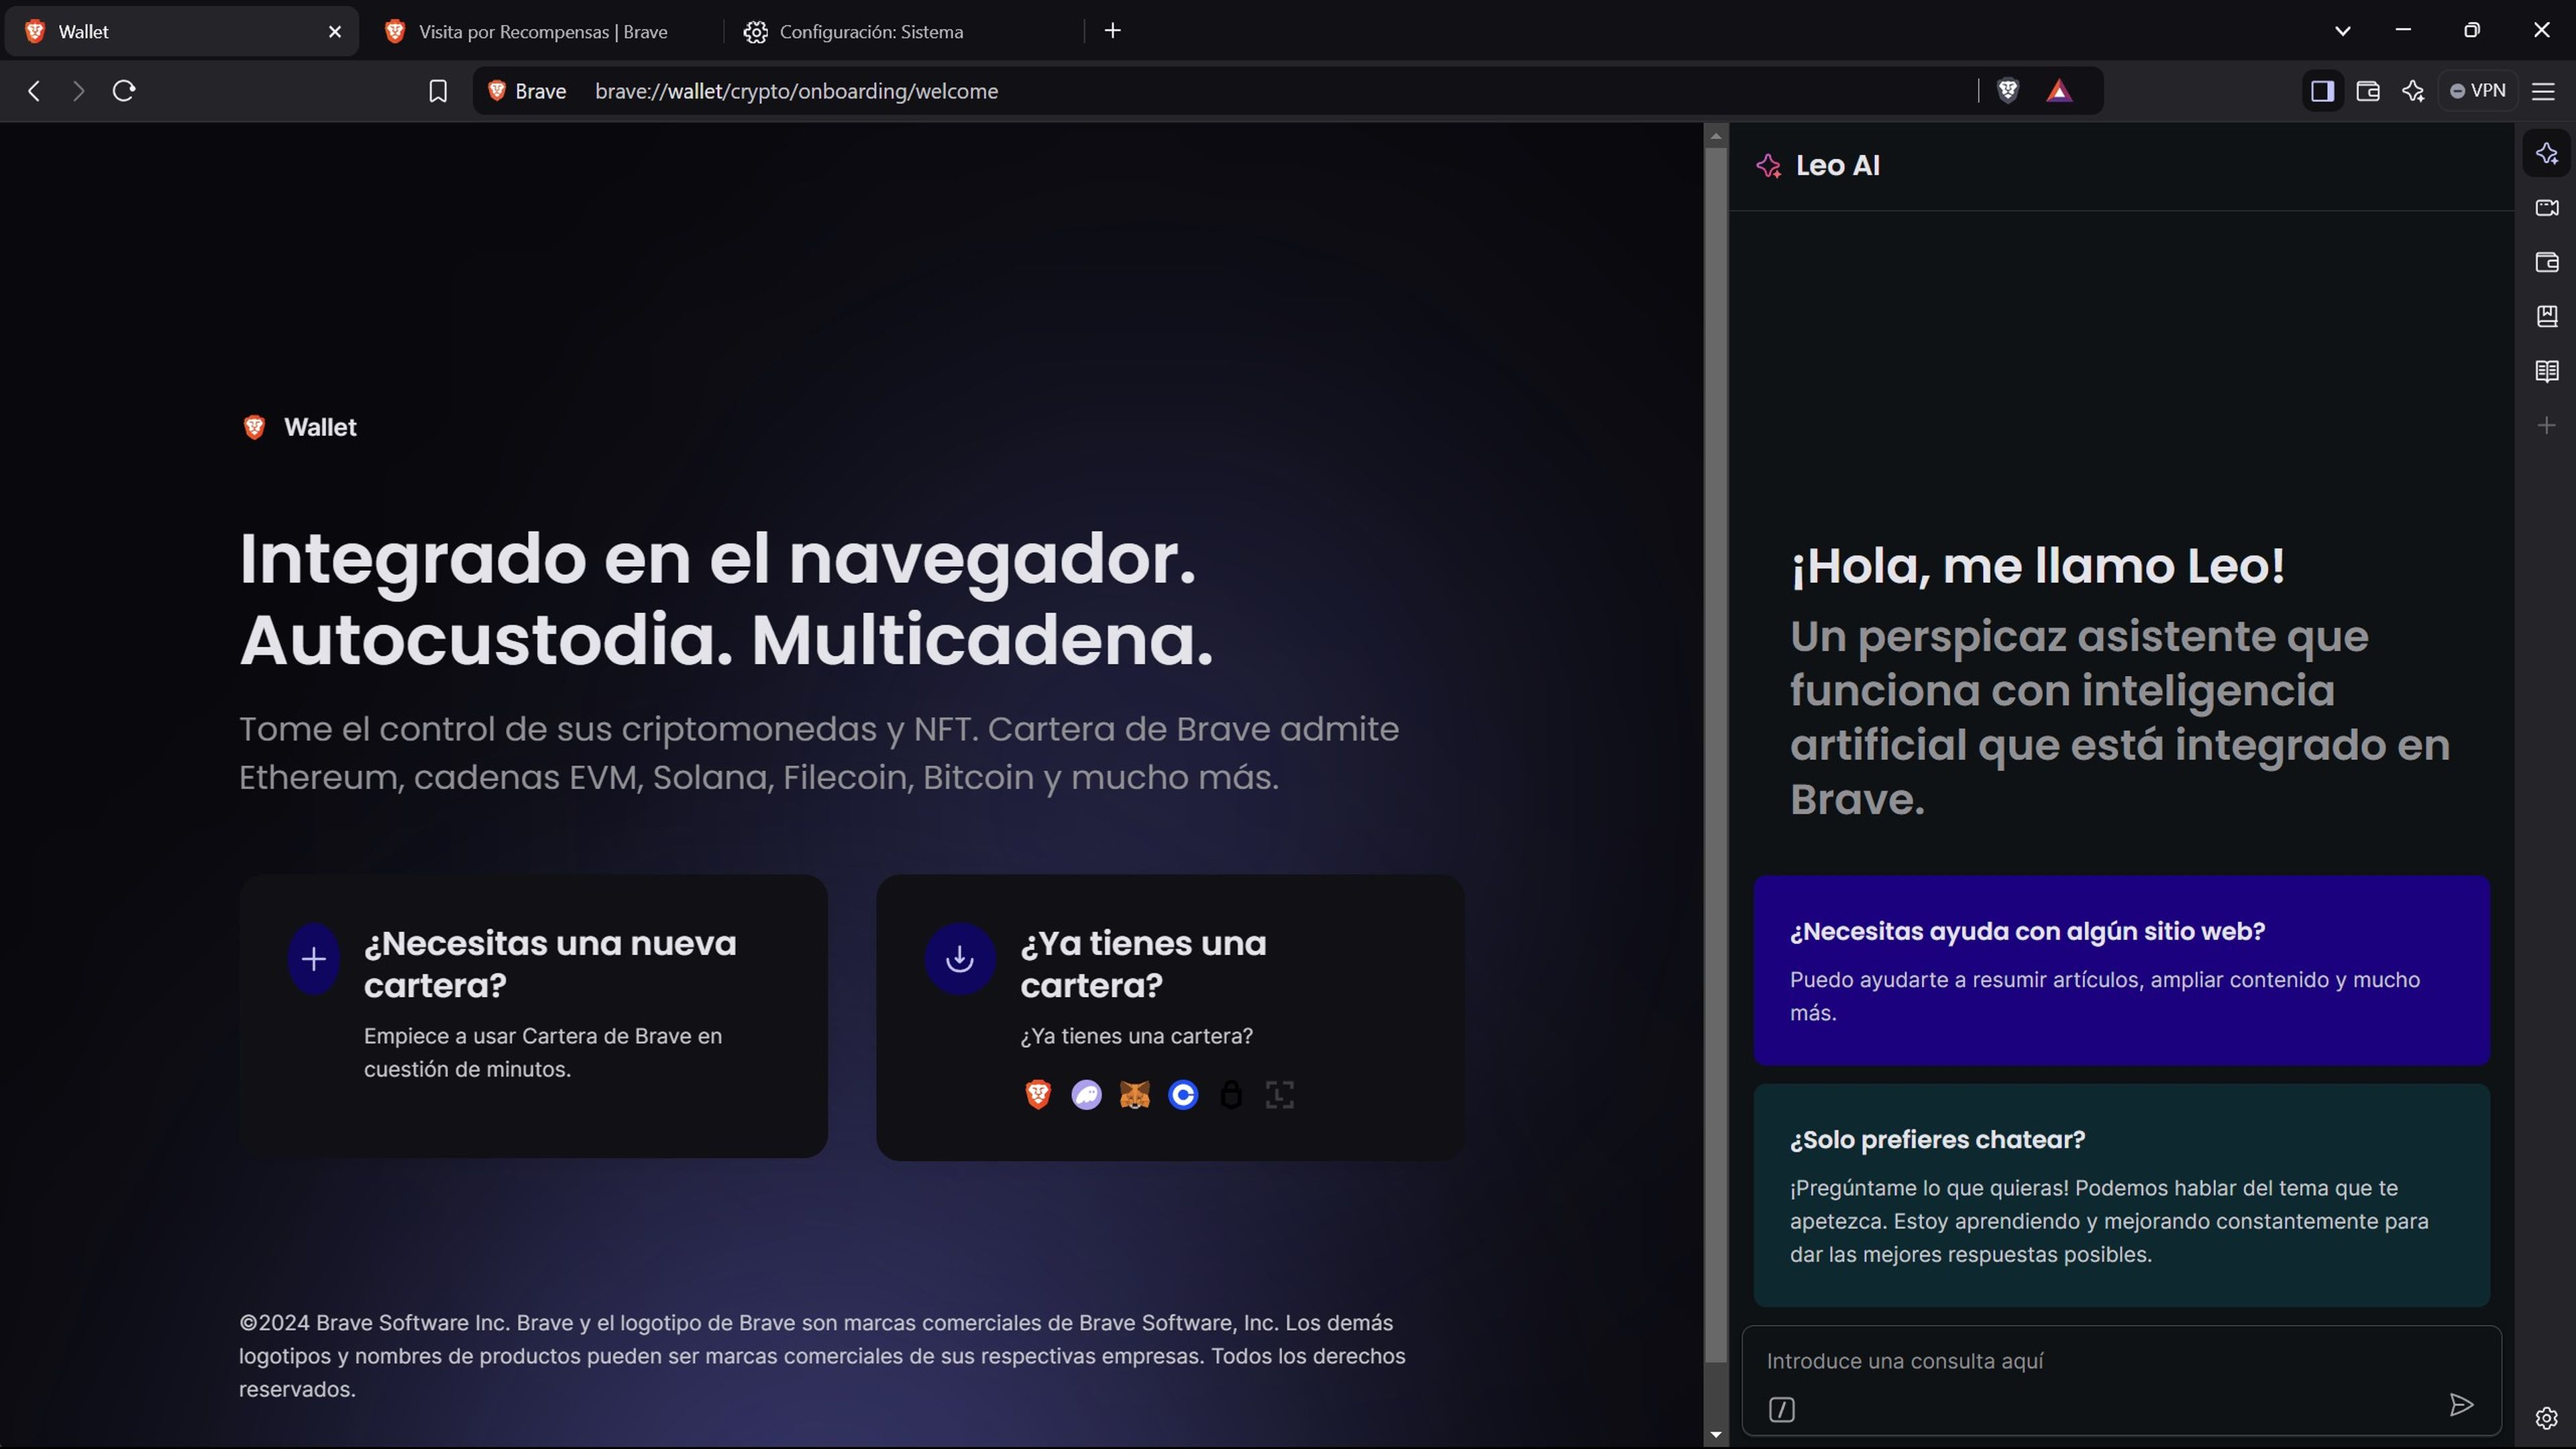Toggle the sidebar panel visibility

pos(2321,91)
